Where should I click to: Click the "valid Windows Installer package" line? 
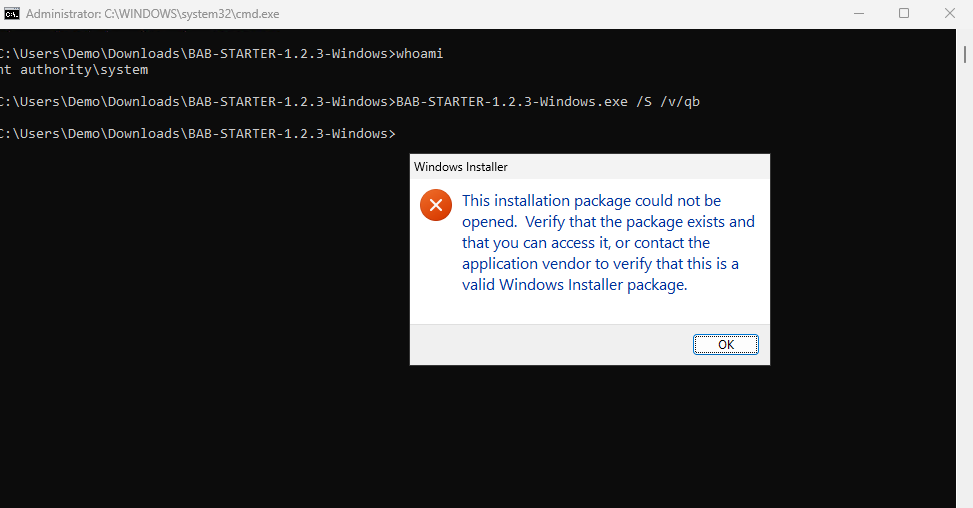pyautogui.click(x=574, y=284)
